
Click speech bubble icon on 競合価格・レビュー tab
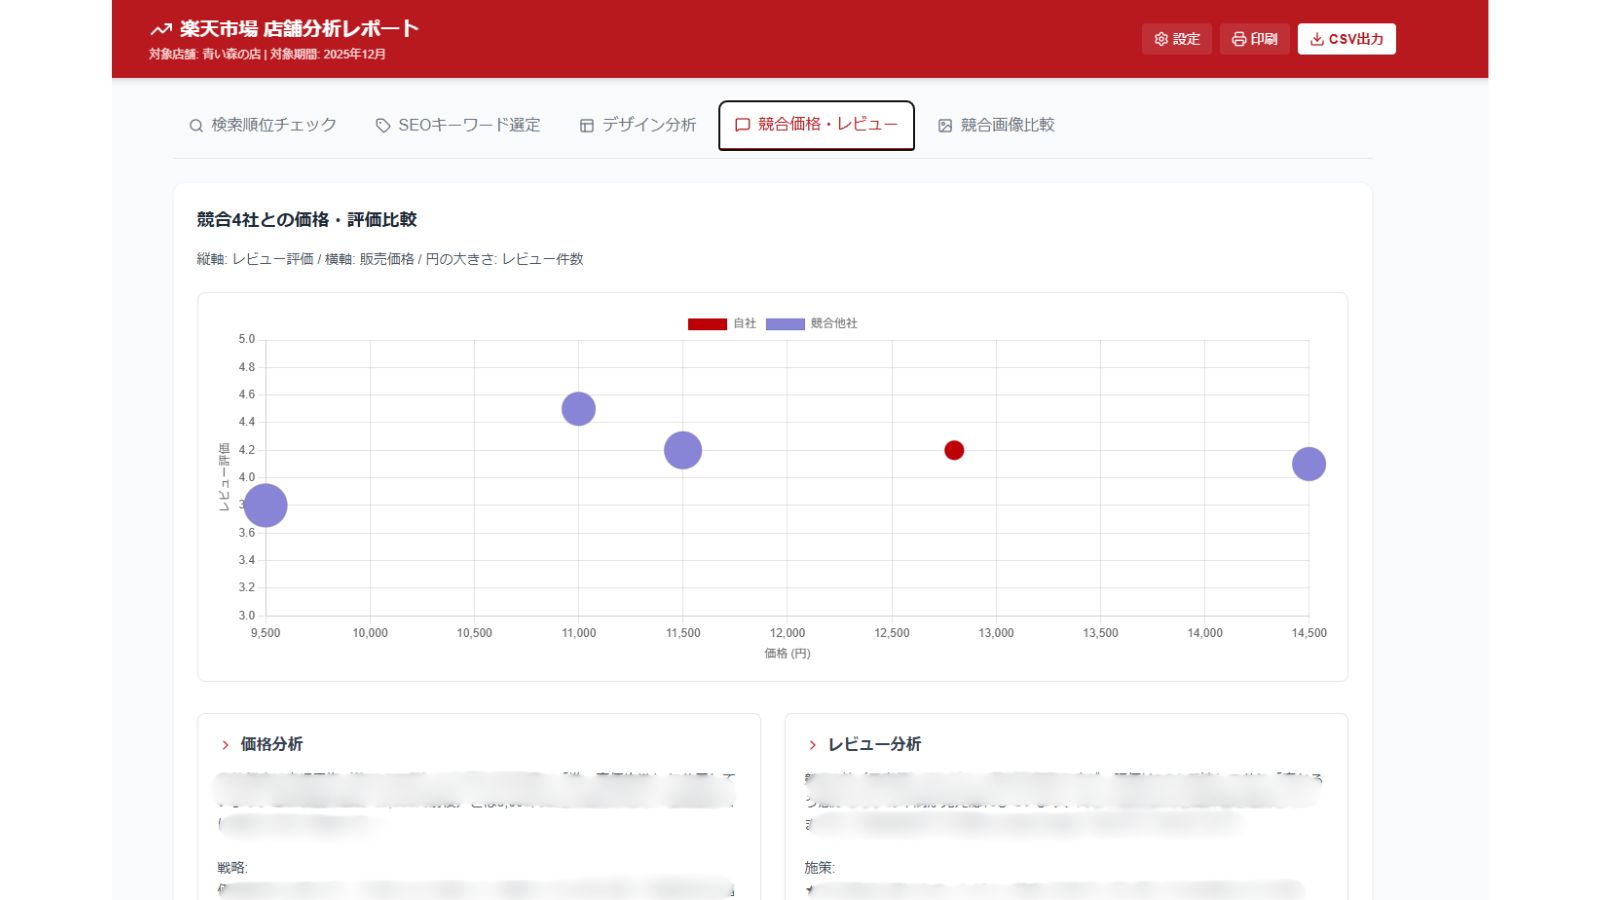click(742, 125)
